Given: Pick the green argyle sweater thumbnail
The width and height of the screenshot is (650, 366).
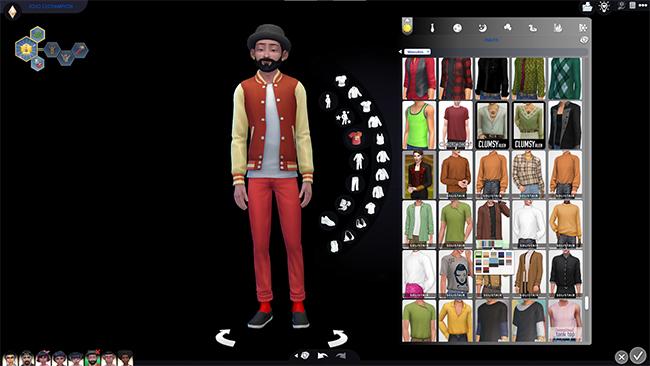Looking at the screenshot, I should 565,78.
